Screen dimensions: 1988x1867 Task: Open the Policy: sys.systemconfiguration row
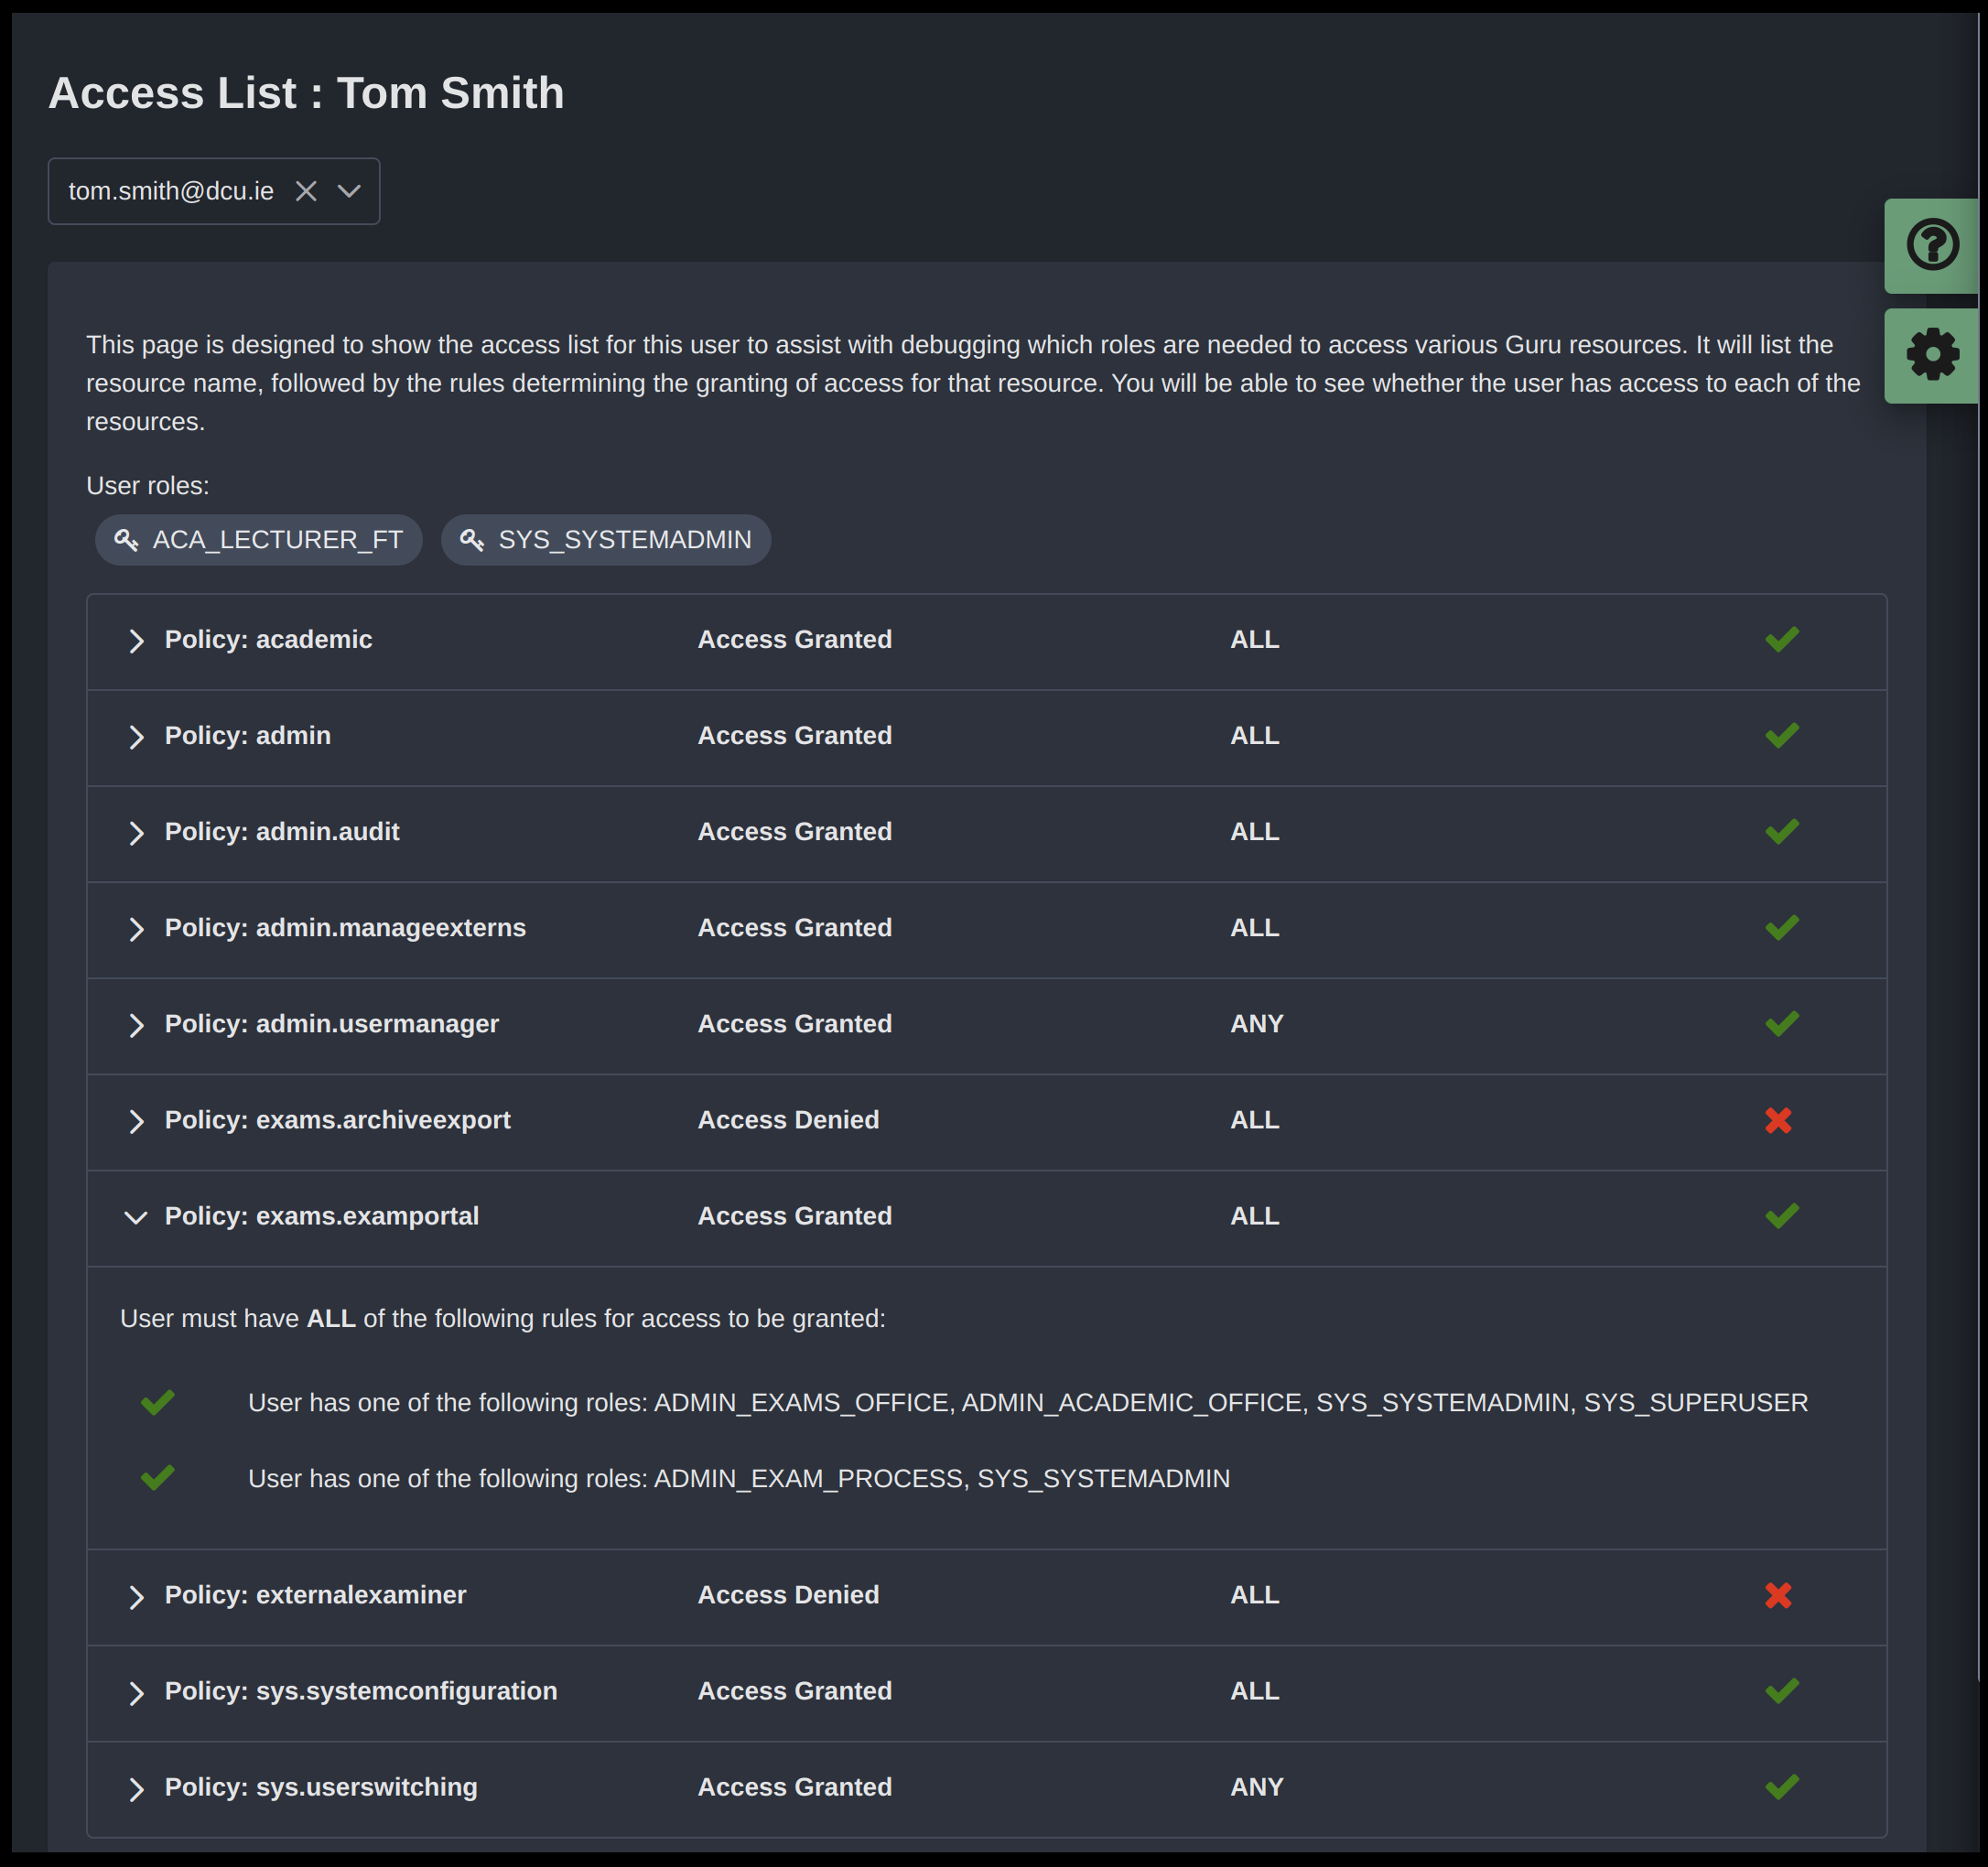pyautogui.click(x=360, y=1691)
